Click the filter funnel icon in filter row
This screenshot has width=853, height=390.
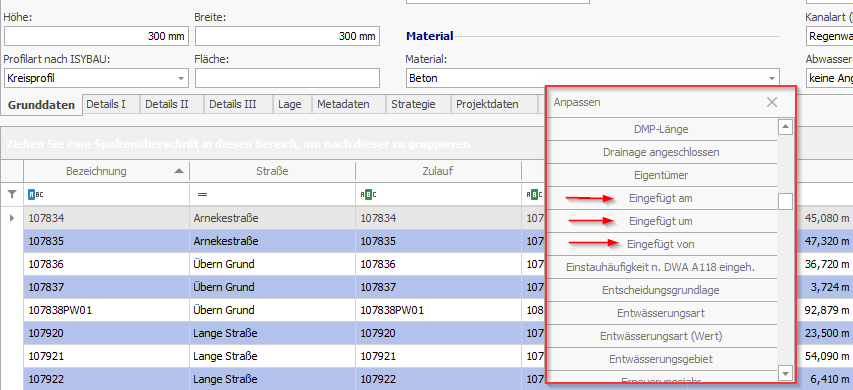[x=12, y=194]
